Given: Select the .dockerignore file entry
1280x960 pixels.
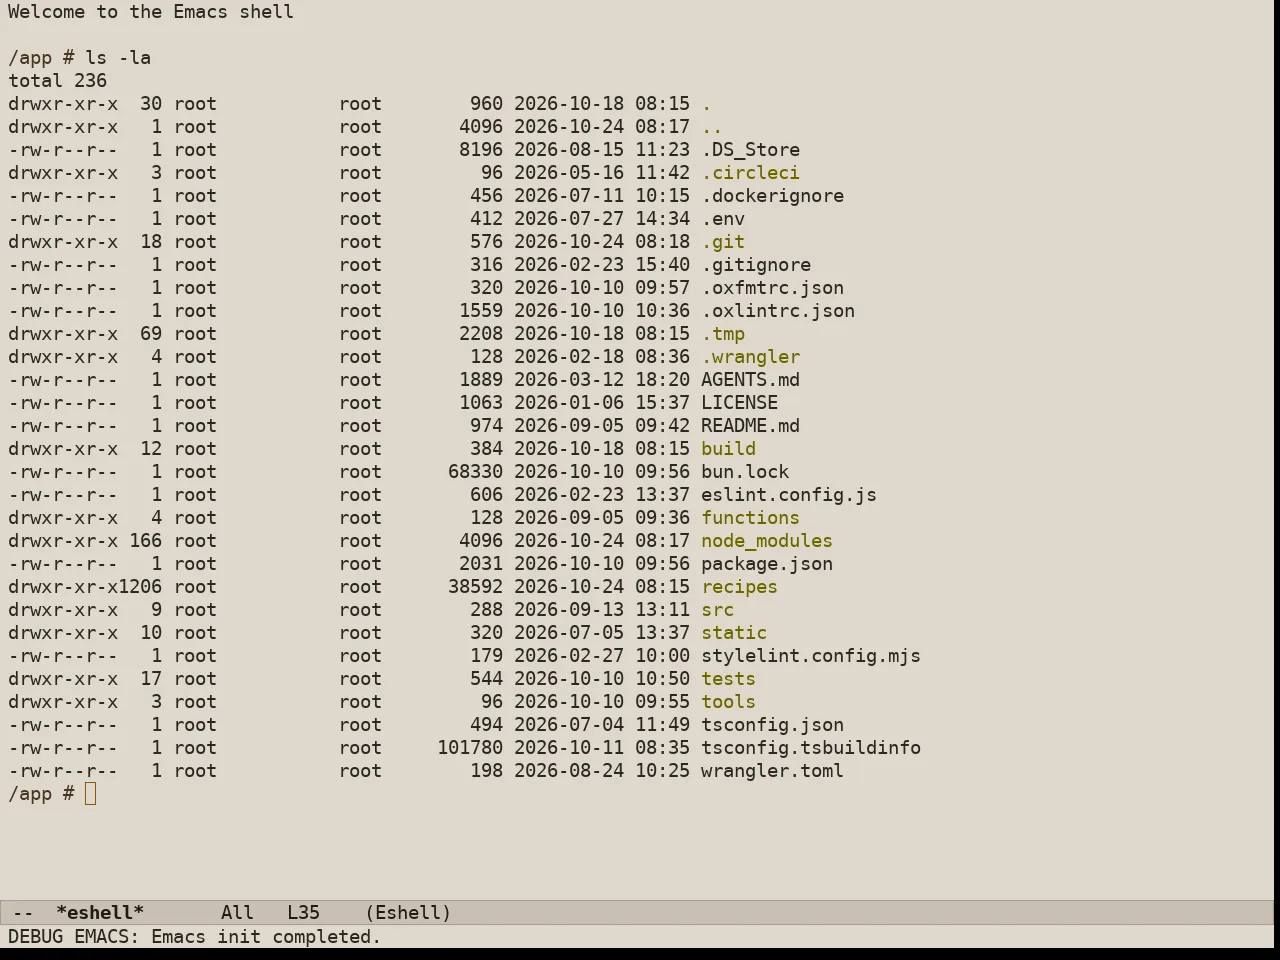Looking at the screenshot, I should pos(772,196).
